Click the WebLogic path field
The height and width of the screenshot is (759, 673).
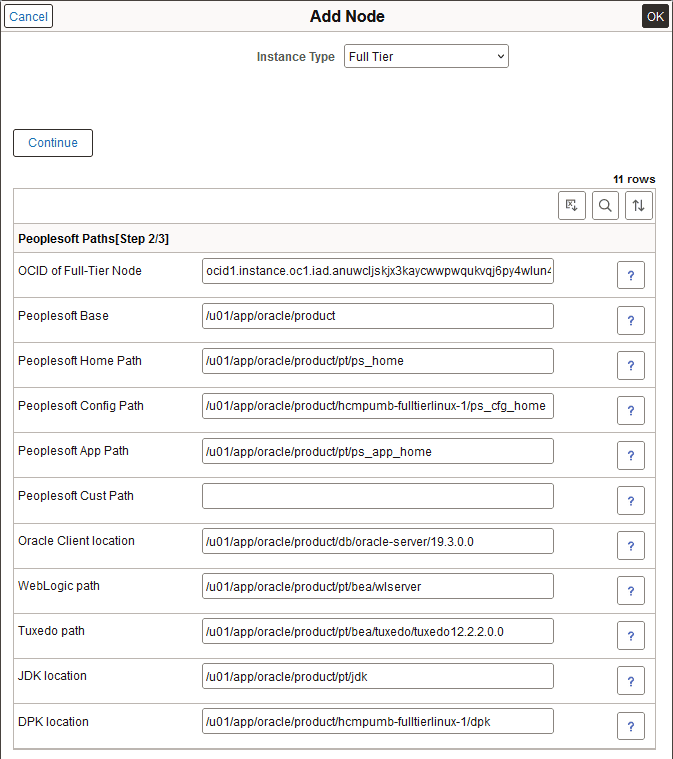pos(378,586)
